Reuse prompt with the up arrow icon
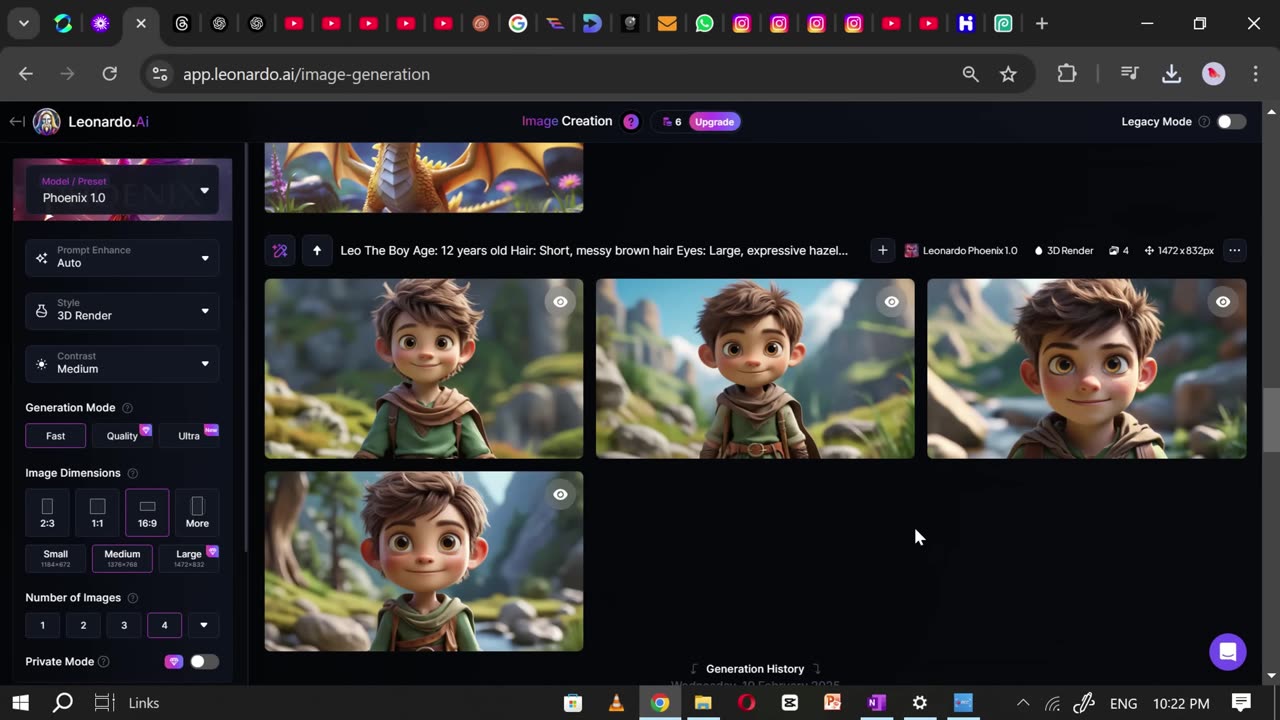The width and height of the screenshot is (1280, 720). (x=317, y=251)
